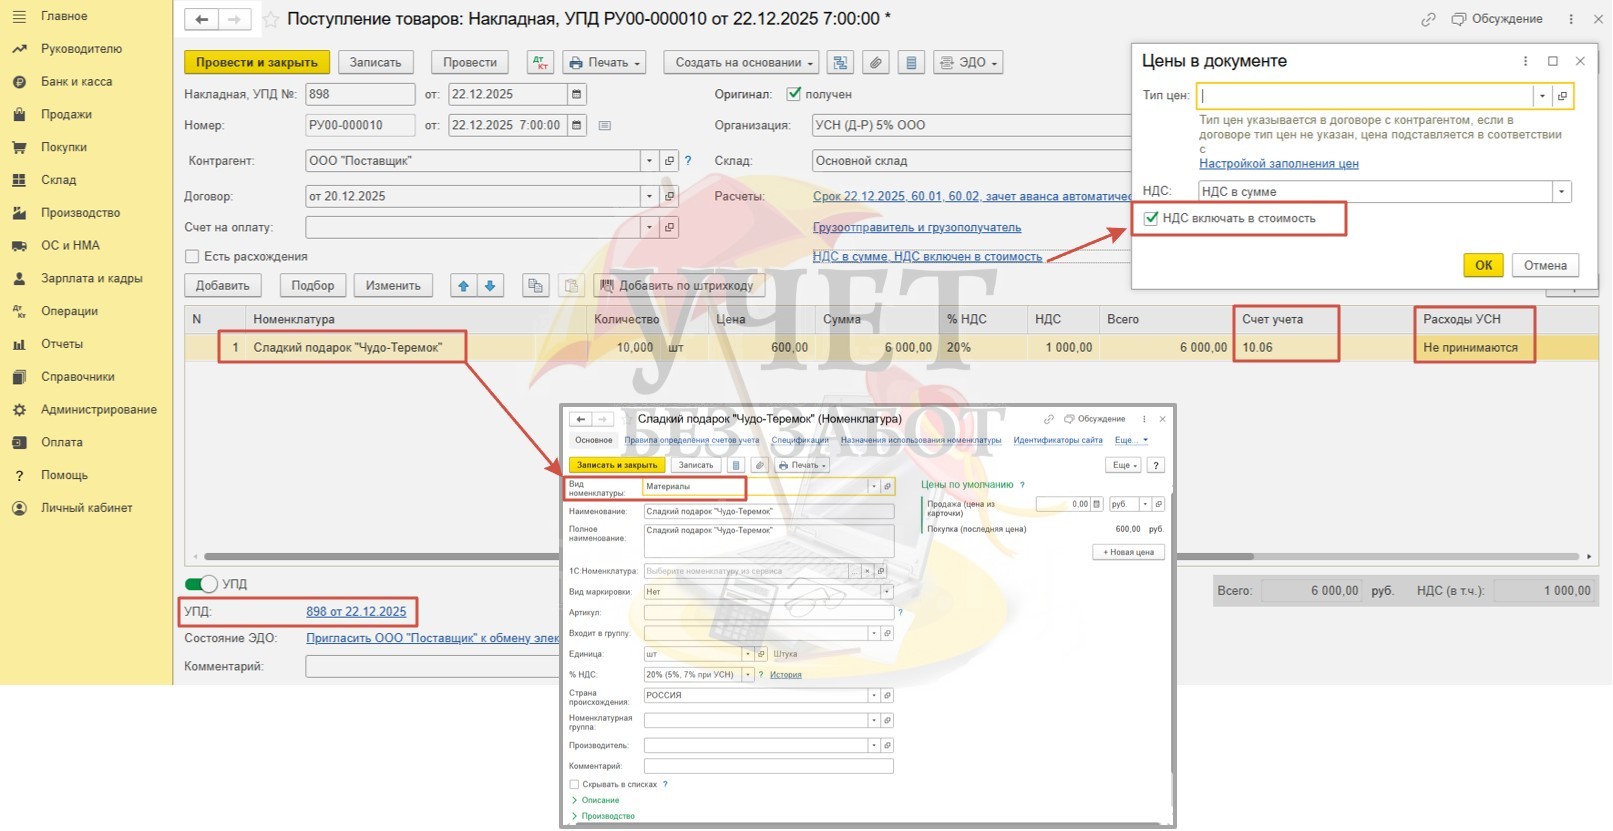The image size is (1613, 831).
Task: Click the back navigation arrow icon
Action: [201, 19]
